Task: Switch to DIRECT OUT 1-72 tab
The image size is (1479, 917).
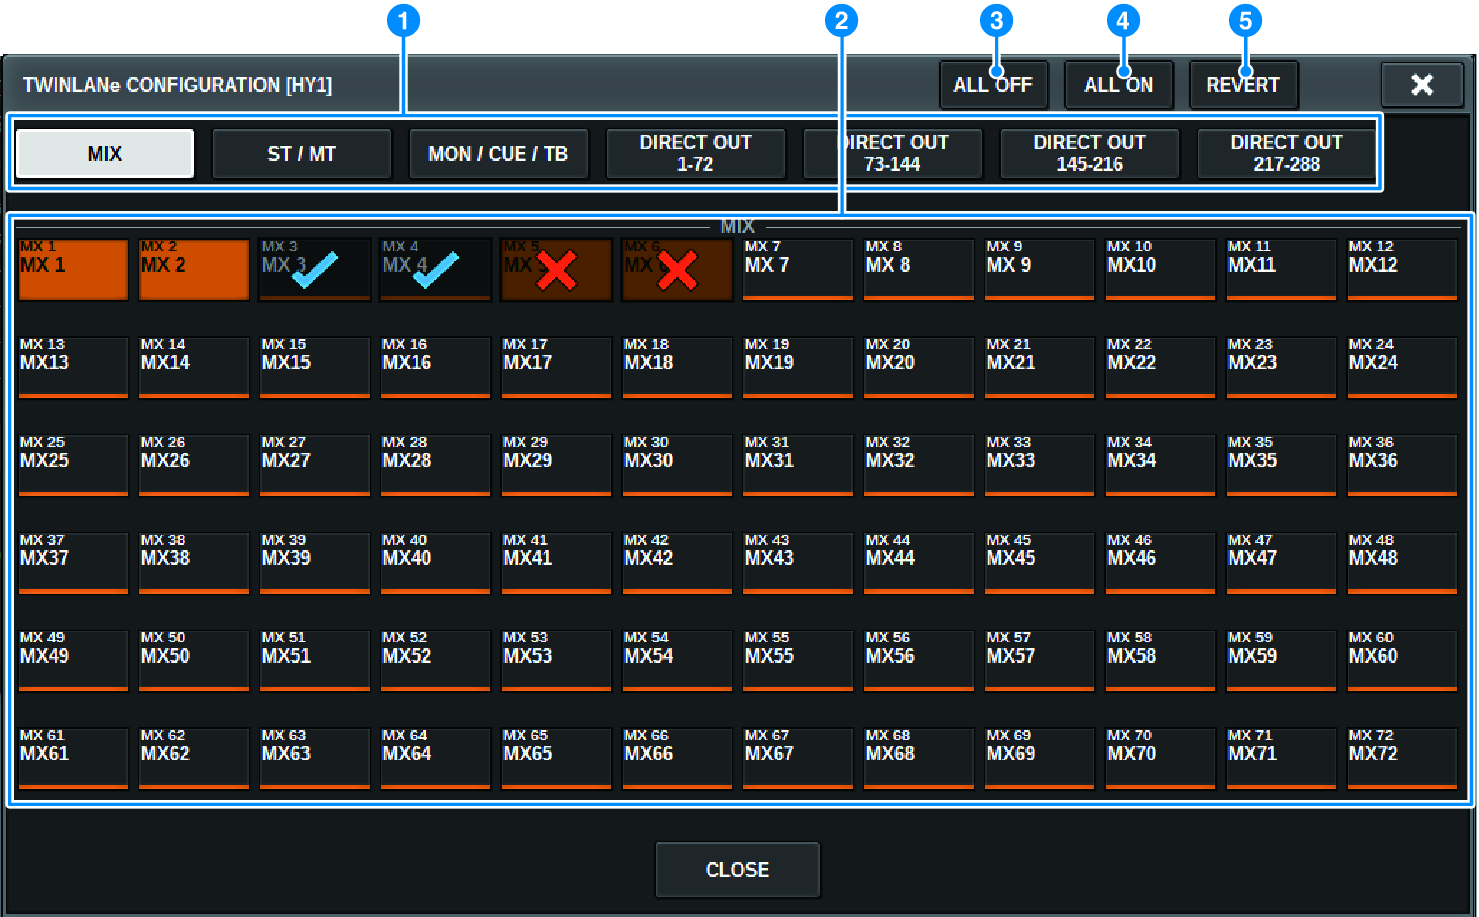Action: (x=695, y=154)
